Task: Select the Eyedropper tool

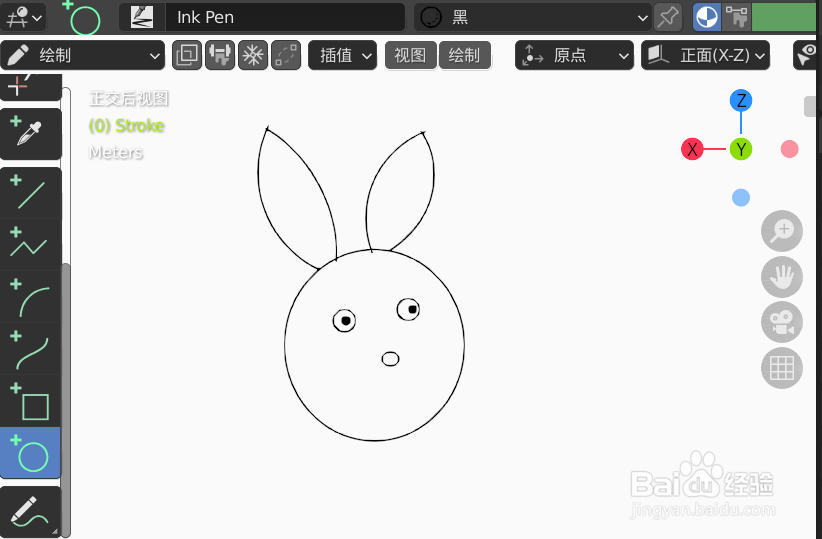Action: 30,134
